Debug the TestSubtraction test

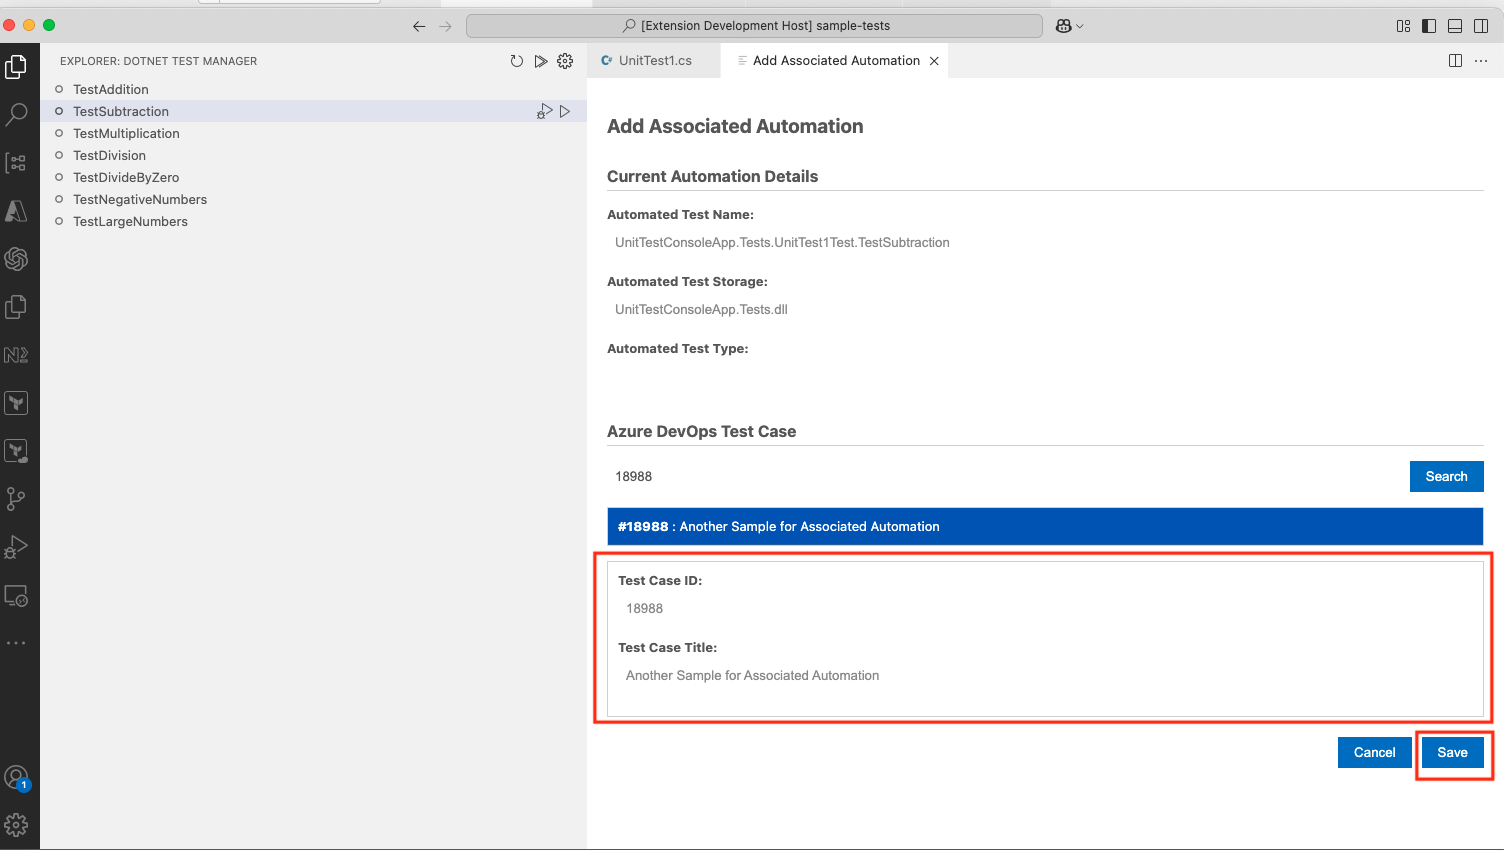point(544,111)
